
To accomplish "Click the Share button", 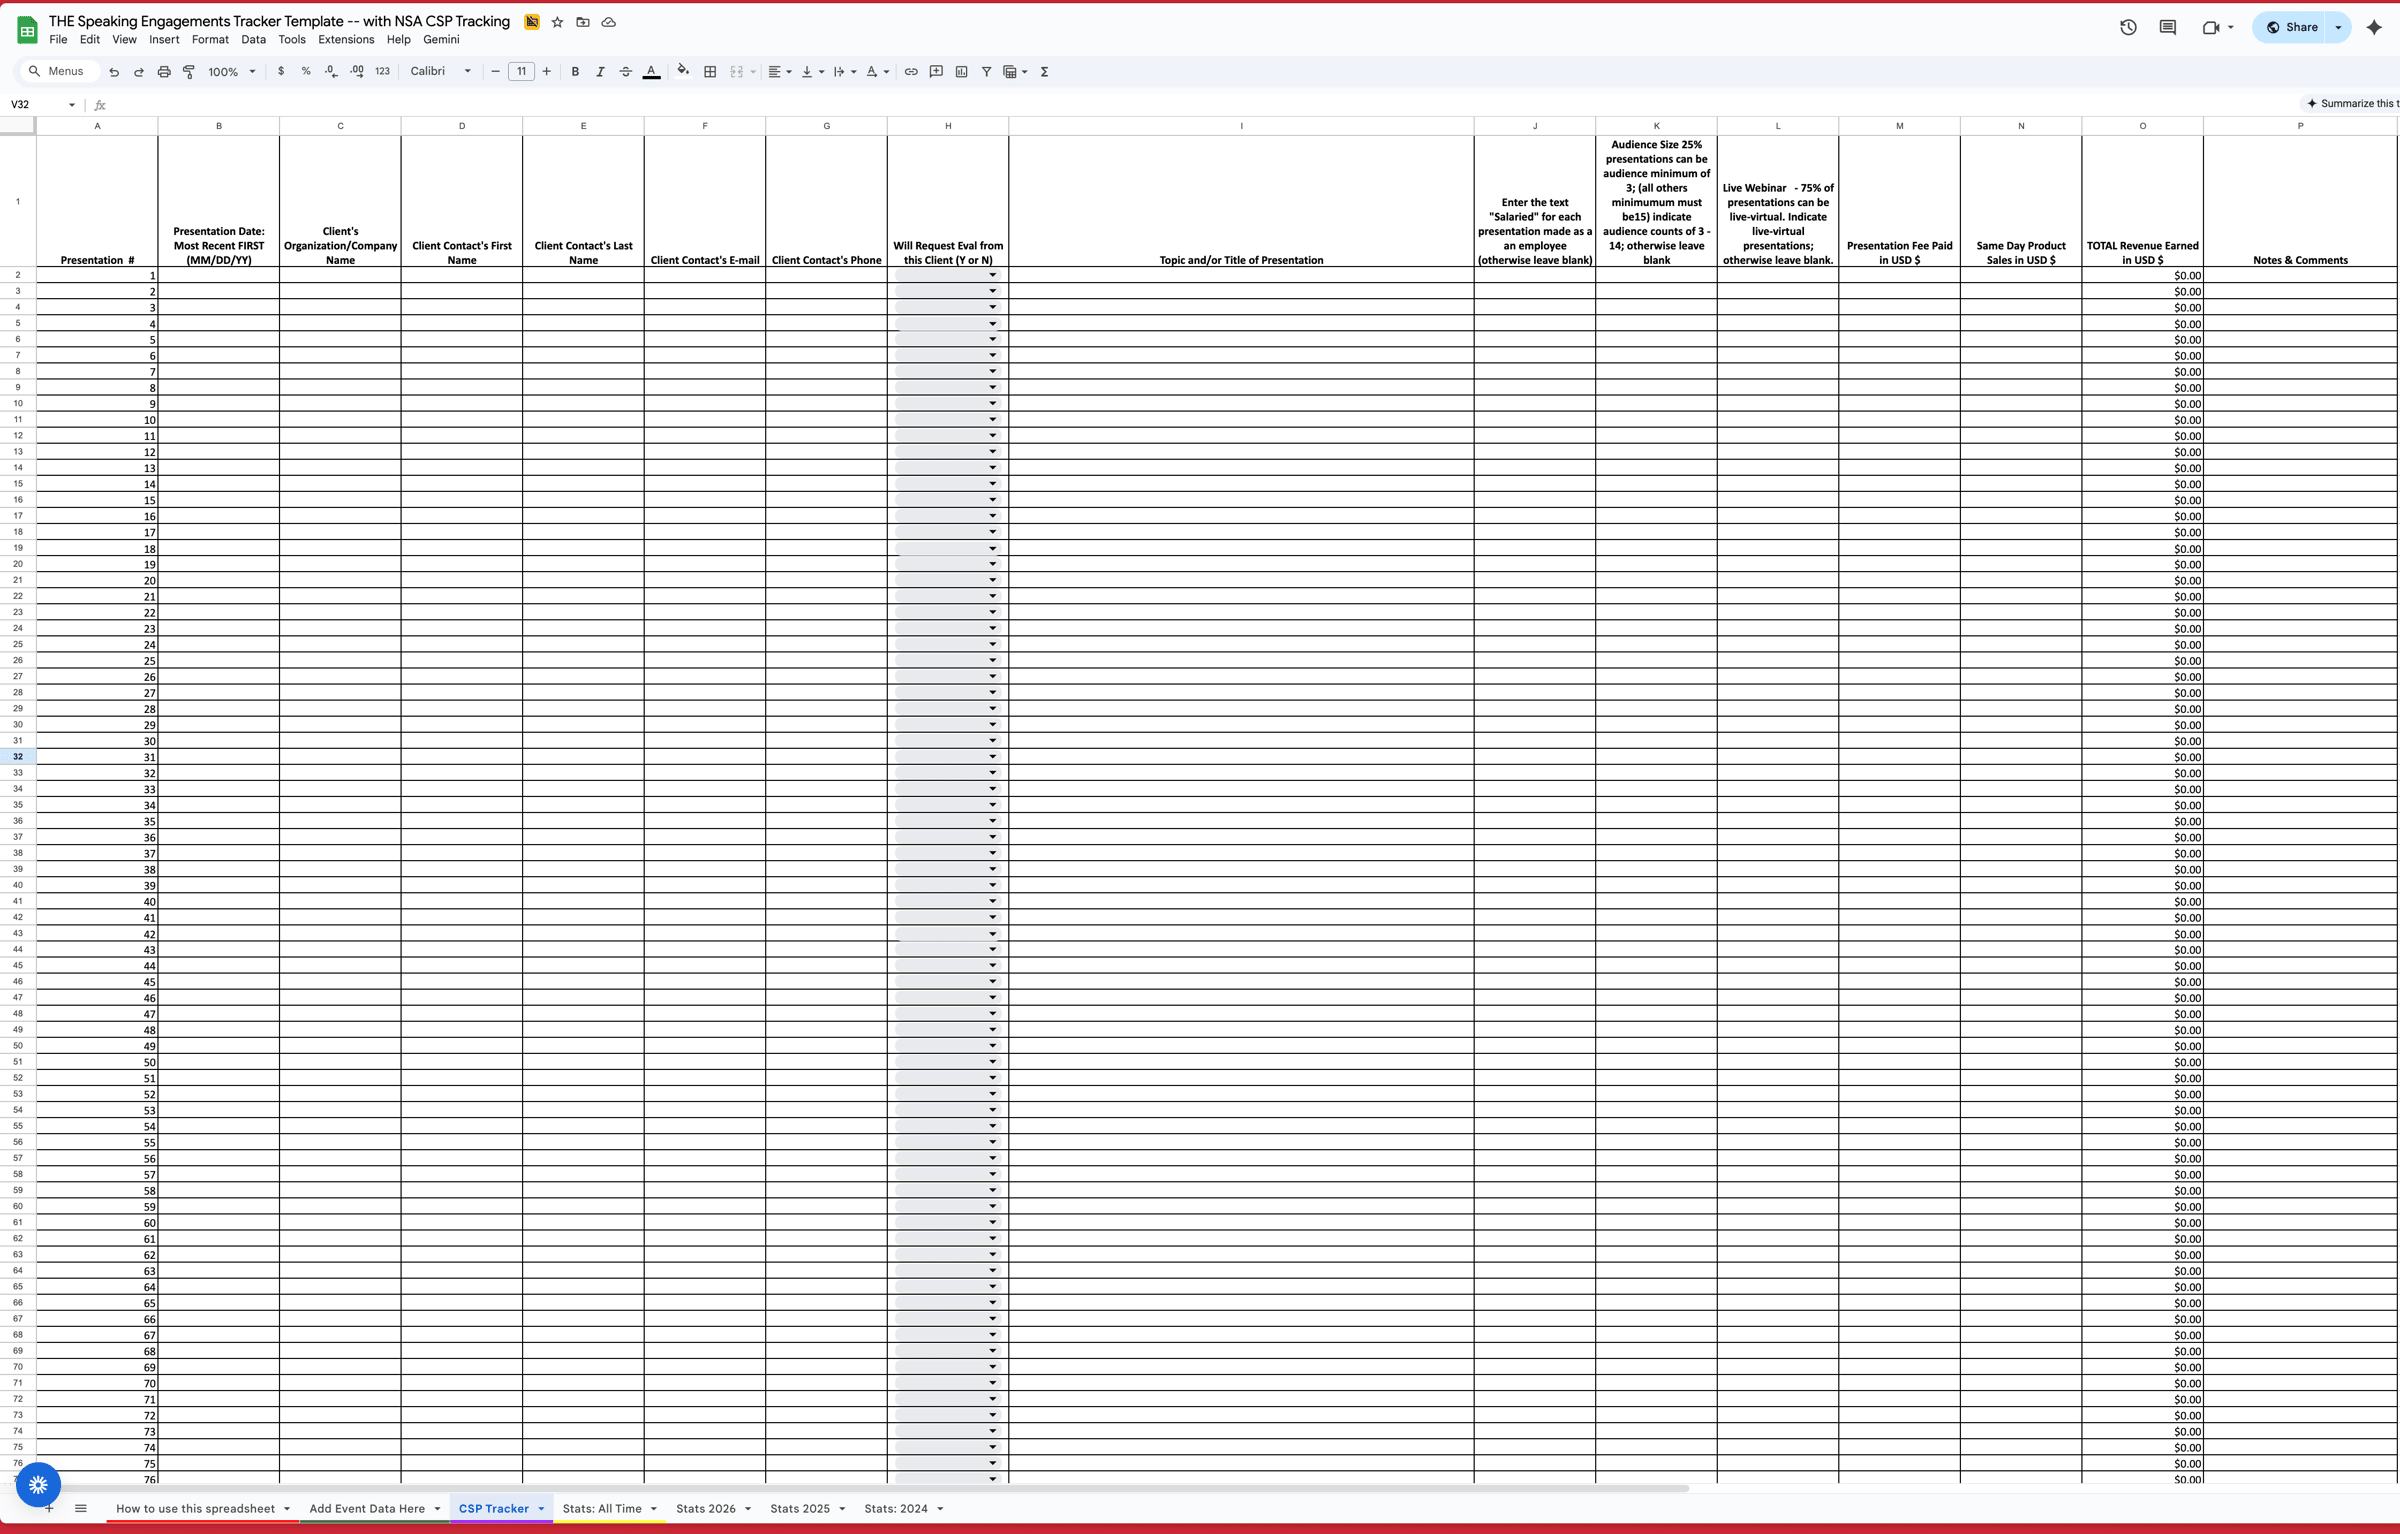I will pos(2293,28).
